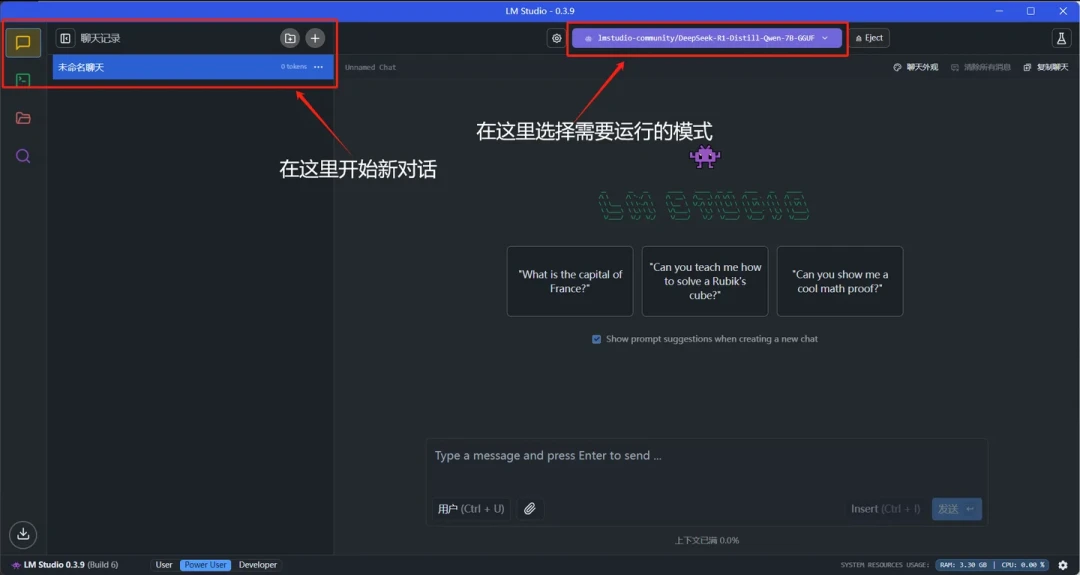Screen dimensions: 1080x575
Task: Collapse the chat history sidebar panel
Action: [x=65, y=39]
